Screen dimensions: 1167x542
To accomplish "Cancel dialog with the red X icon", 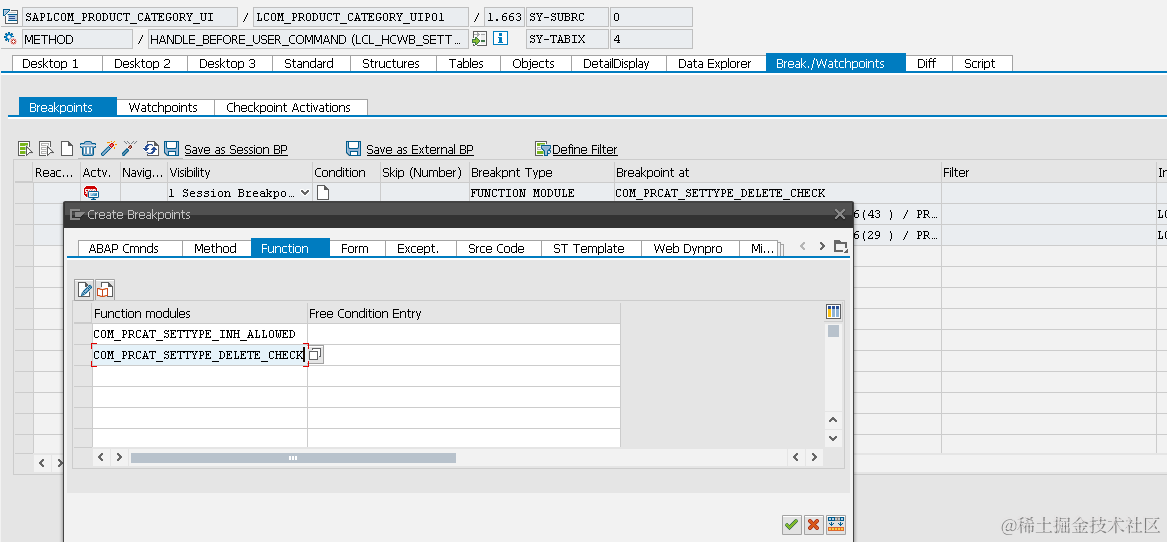I will [813, 524].
